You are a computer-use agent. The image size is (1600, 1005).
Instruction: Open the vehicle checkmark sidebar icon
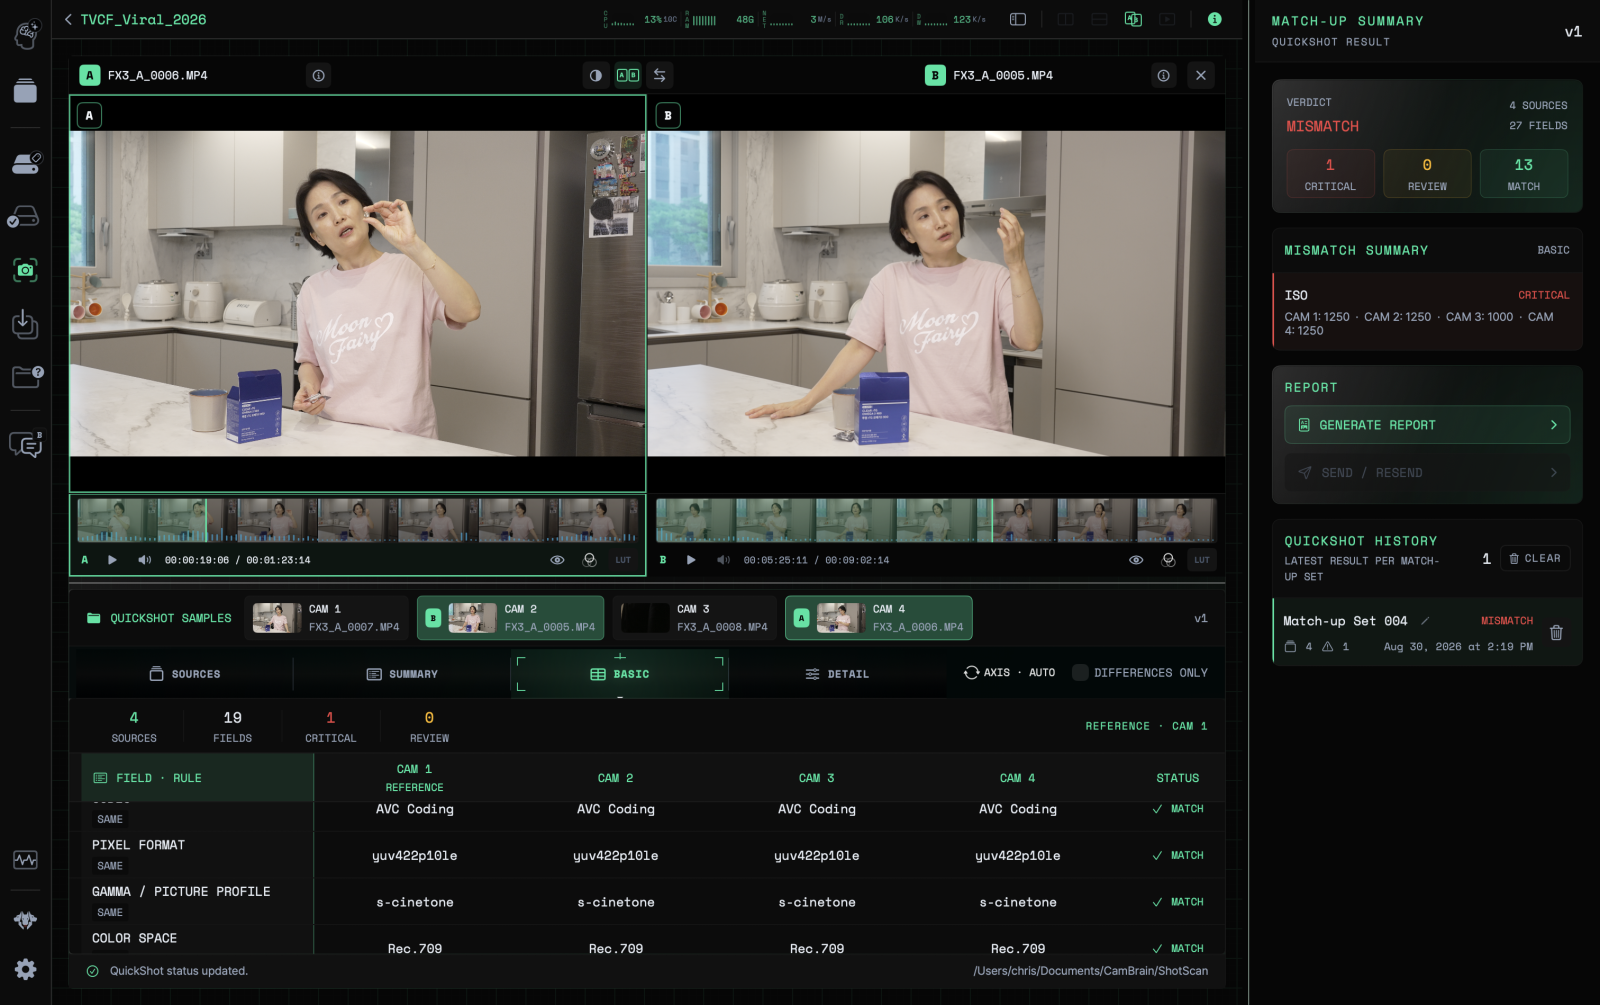(x=24, y=217)
